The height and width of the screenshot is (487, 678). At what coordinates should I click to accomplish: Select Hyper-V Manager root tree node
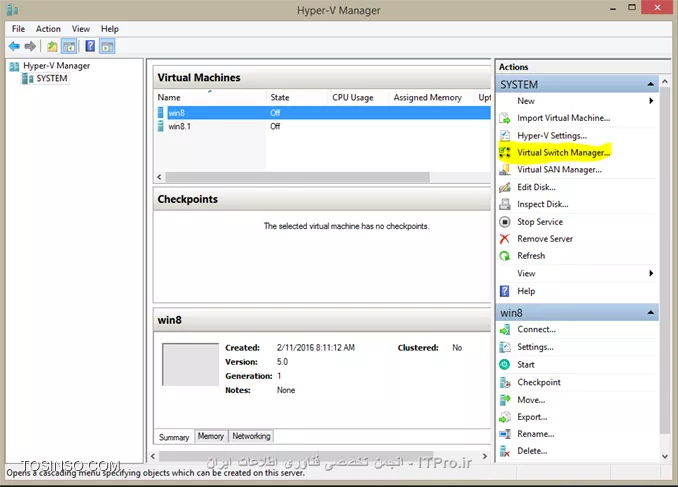click(56, 66)
